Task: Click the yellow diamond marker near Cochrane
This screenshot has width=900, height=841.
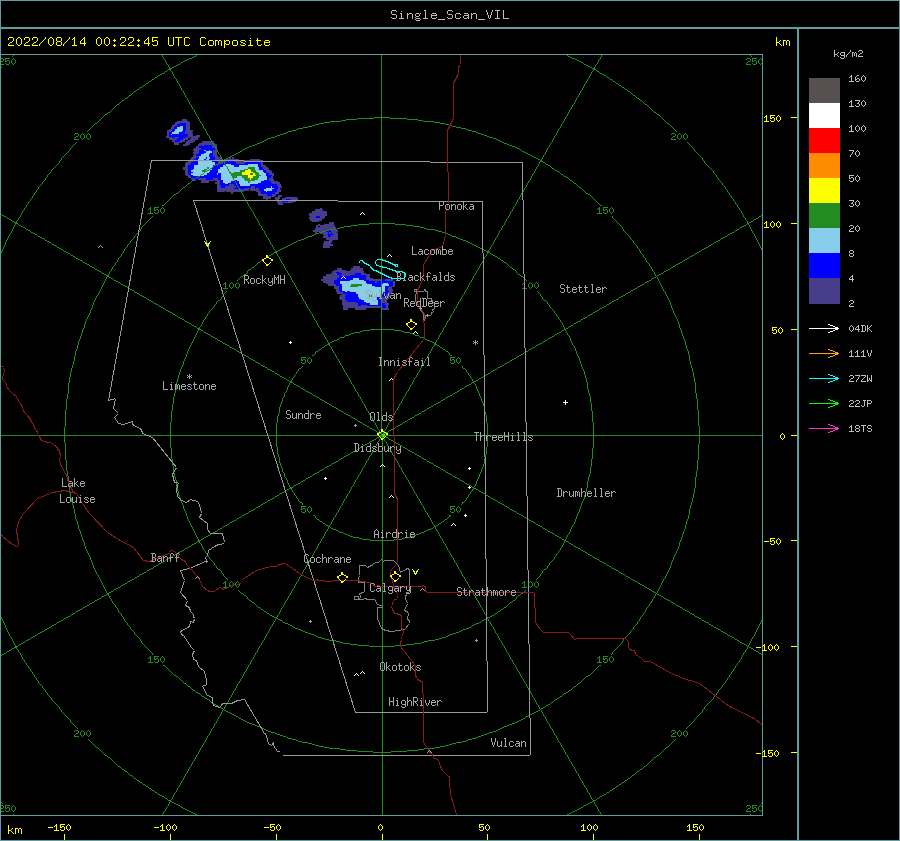Action: point(343,577)
